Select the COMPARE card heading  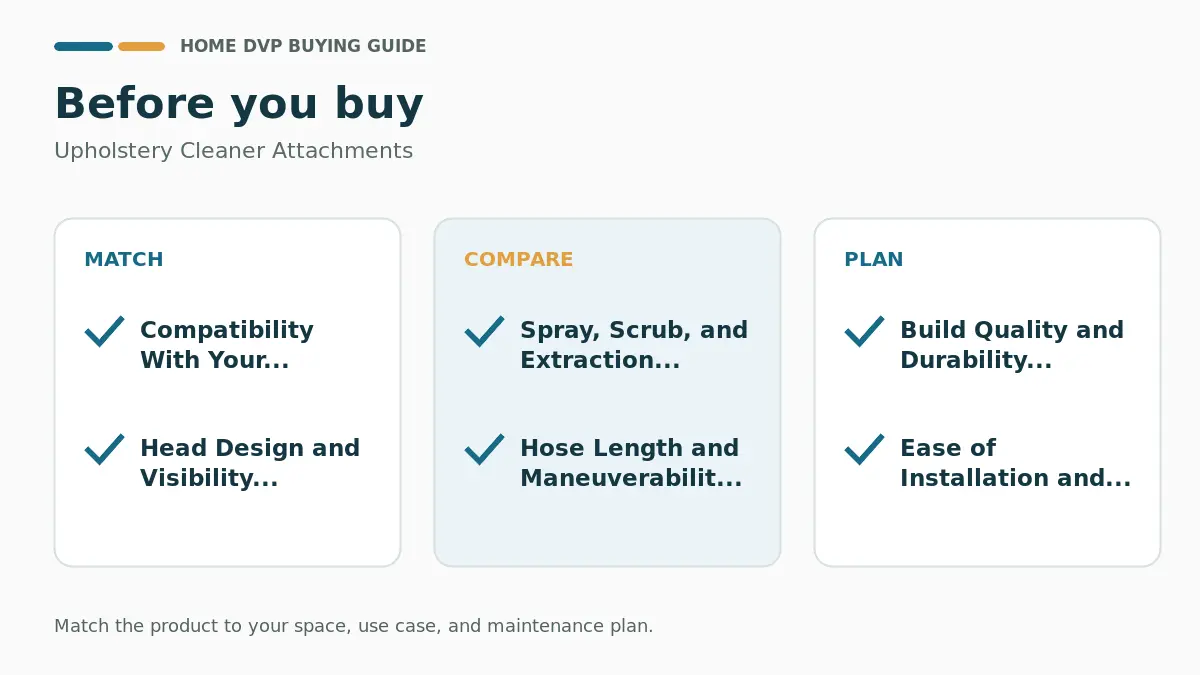pyautogui.click(x=519, y=259)
